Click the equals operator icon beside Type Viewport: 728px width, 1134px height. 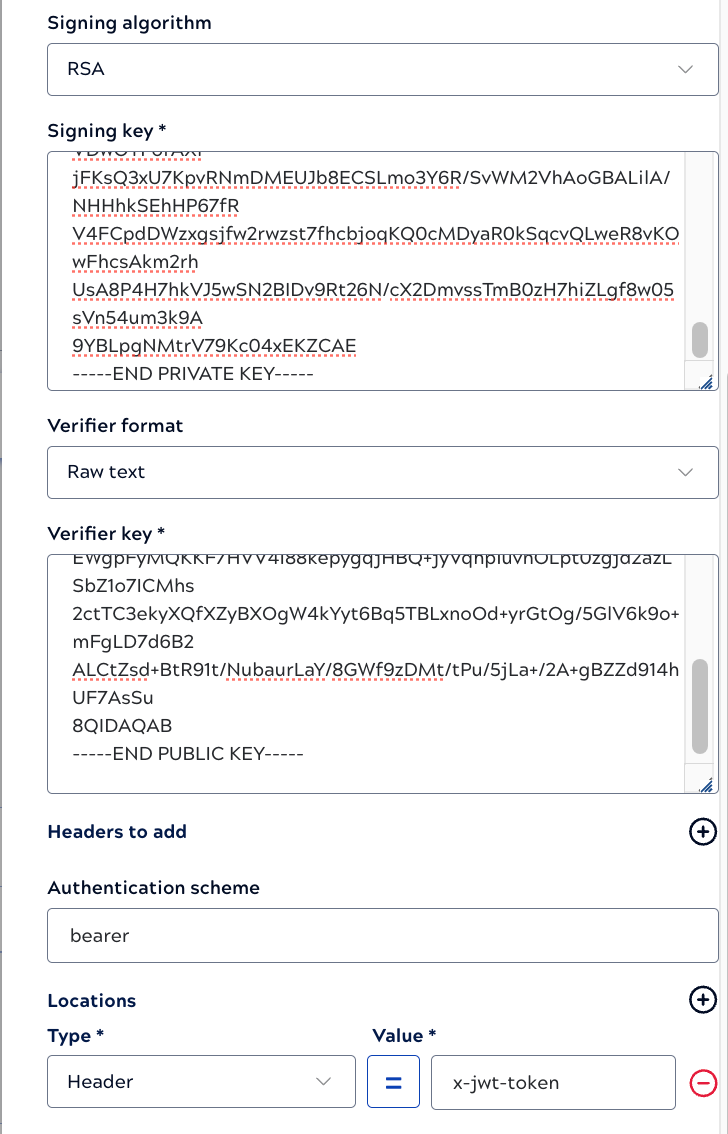393,1081
